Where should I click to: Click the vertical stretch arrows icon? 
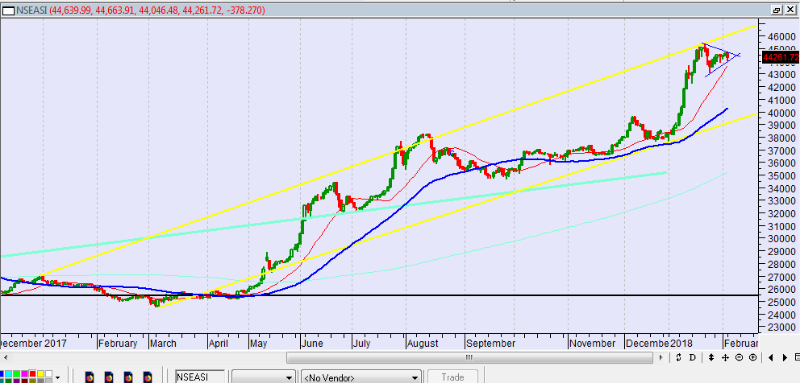(x=711, y=358)
